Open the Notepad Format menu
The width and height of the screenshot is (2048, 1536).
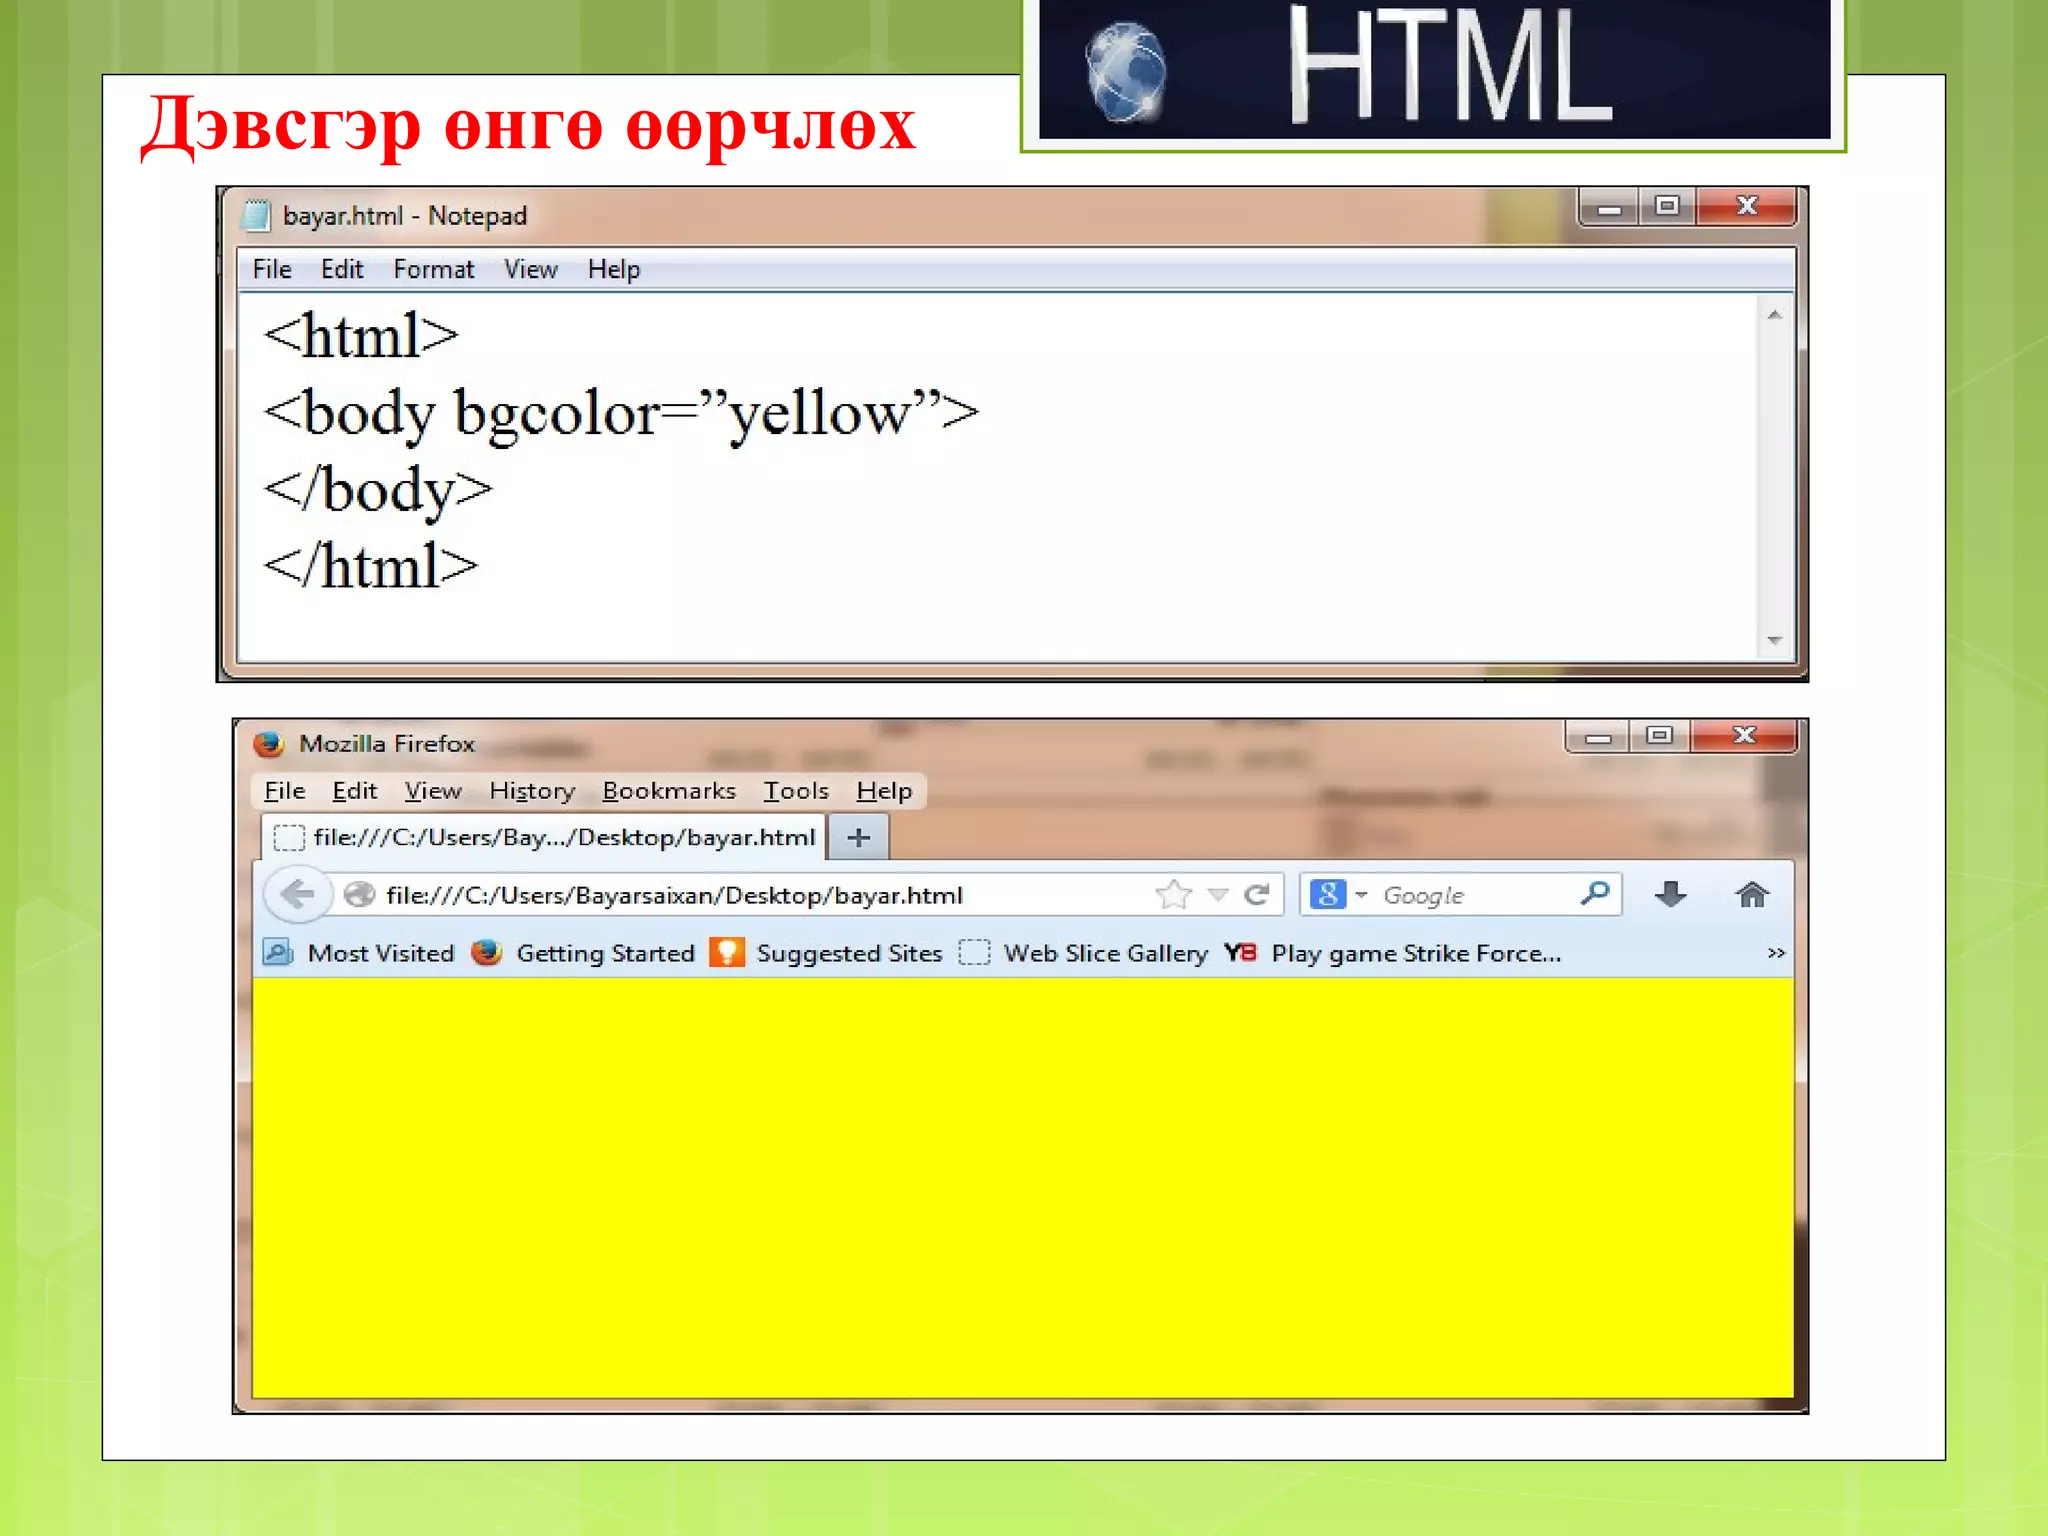click(433, 269)
